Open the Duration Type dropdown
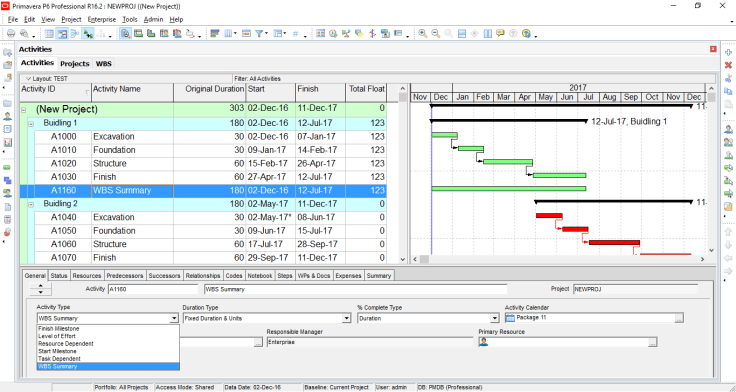The image size is (736, 392). (x=346, y=318)
